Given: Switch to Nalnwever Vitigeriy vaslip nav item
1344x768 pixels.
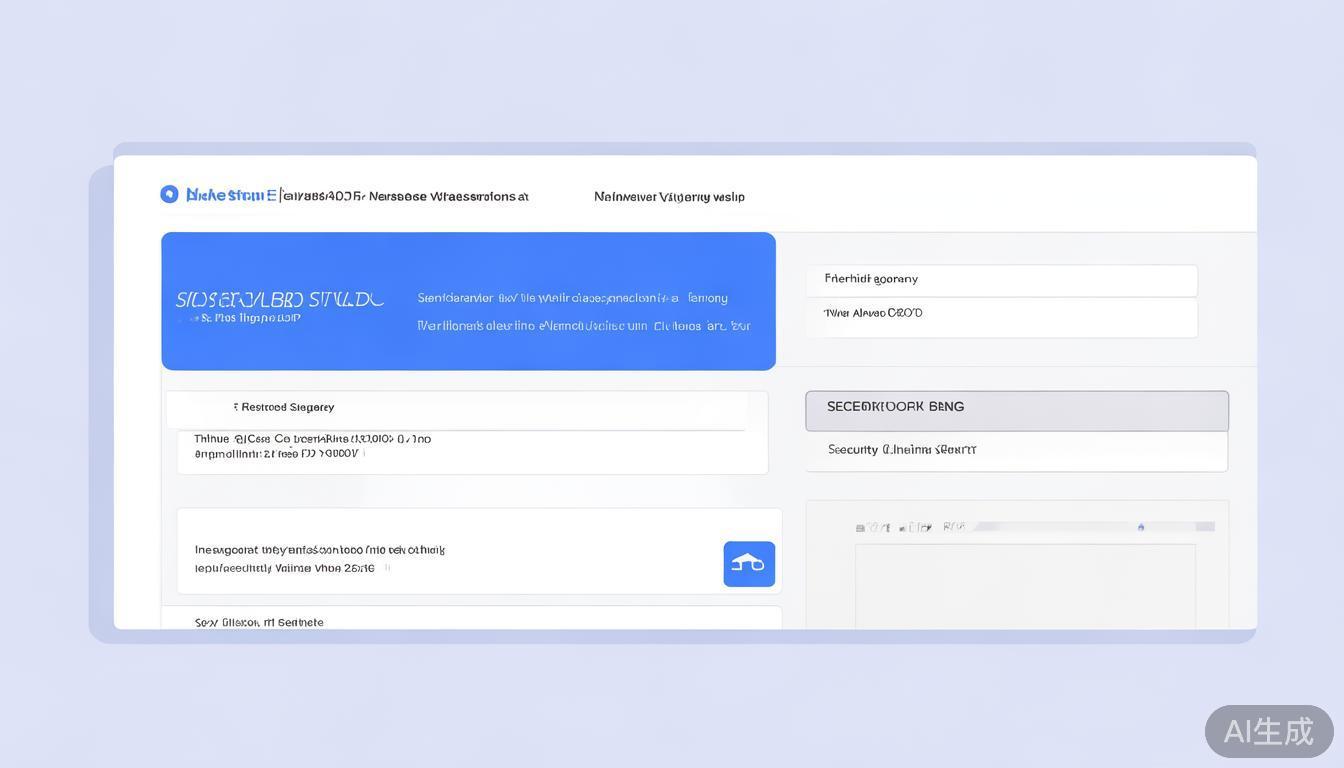Looking at the screenshot, I should (669, 197).
